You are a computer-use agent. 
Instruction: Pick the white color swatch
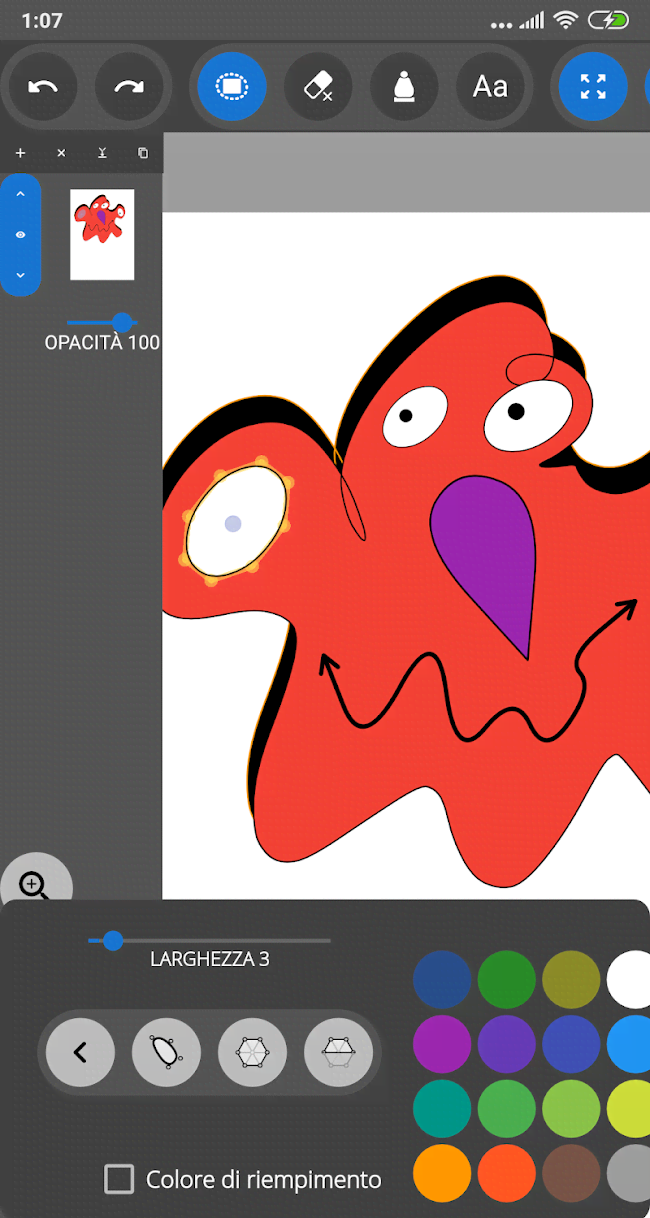click(x=629, y=979)
